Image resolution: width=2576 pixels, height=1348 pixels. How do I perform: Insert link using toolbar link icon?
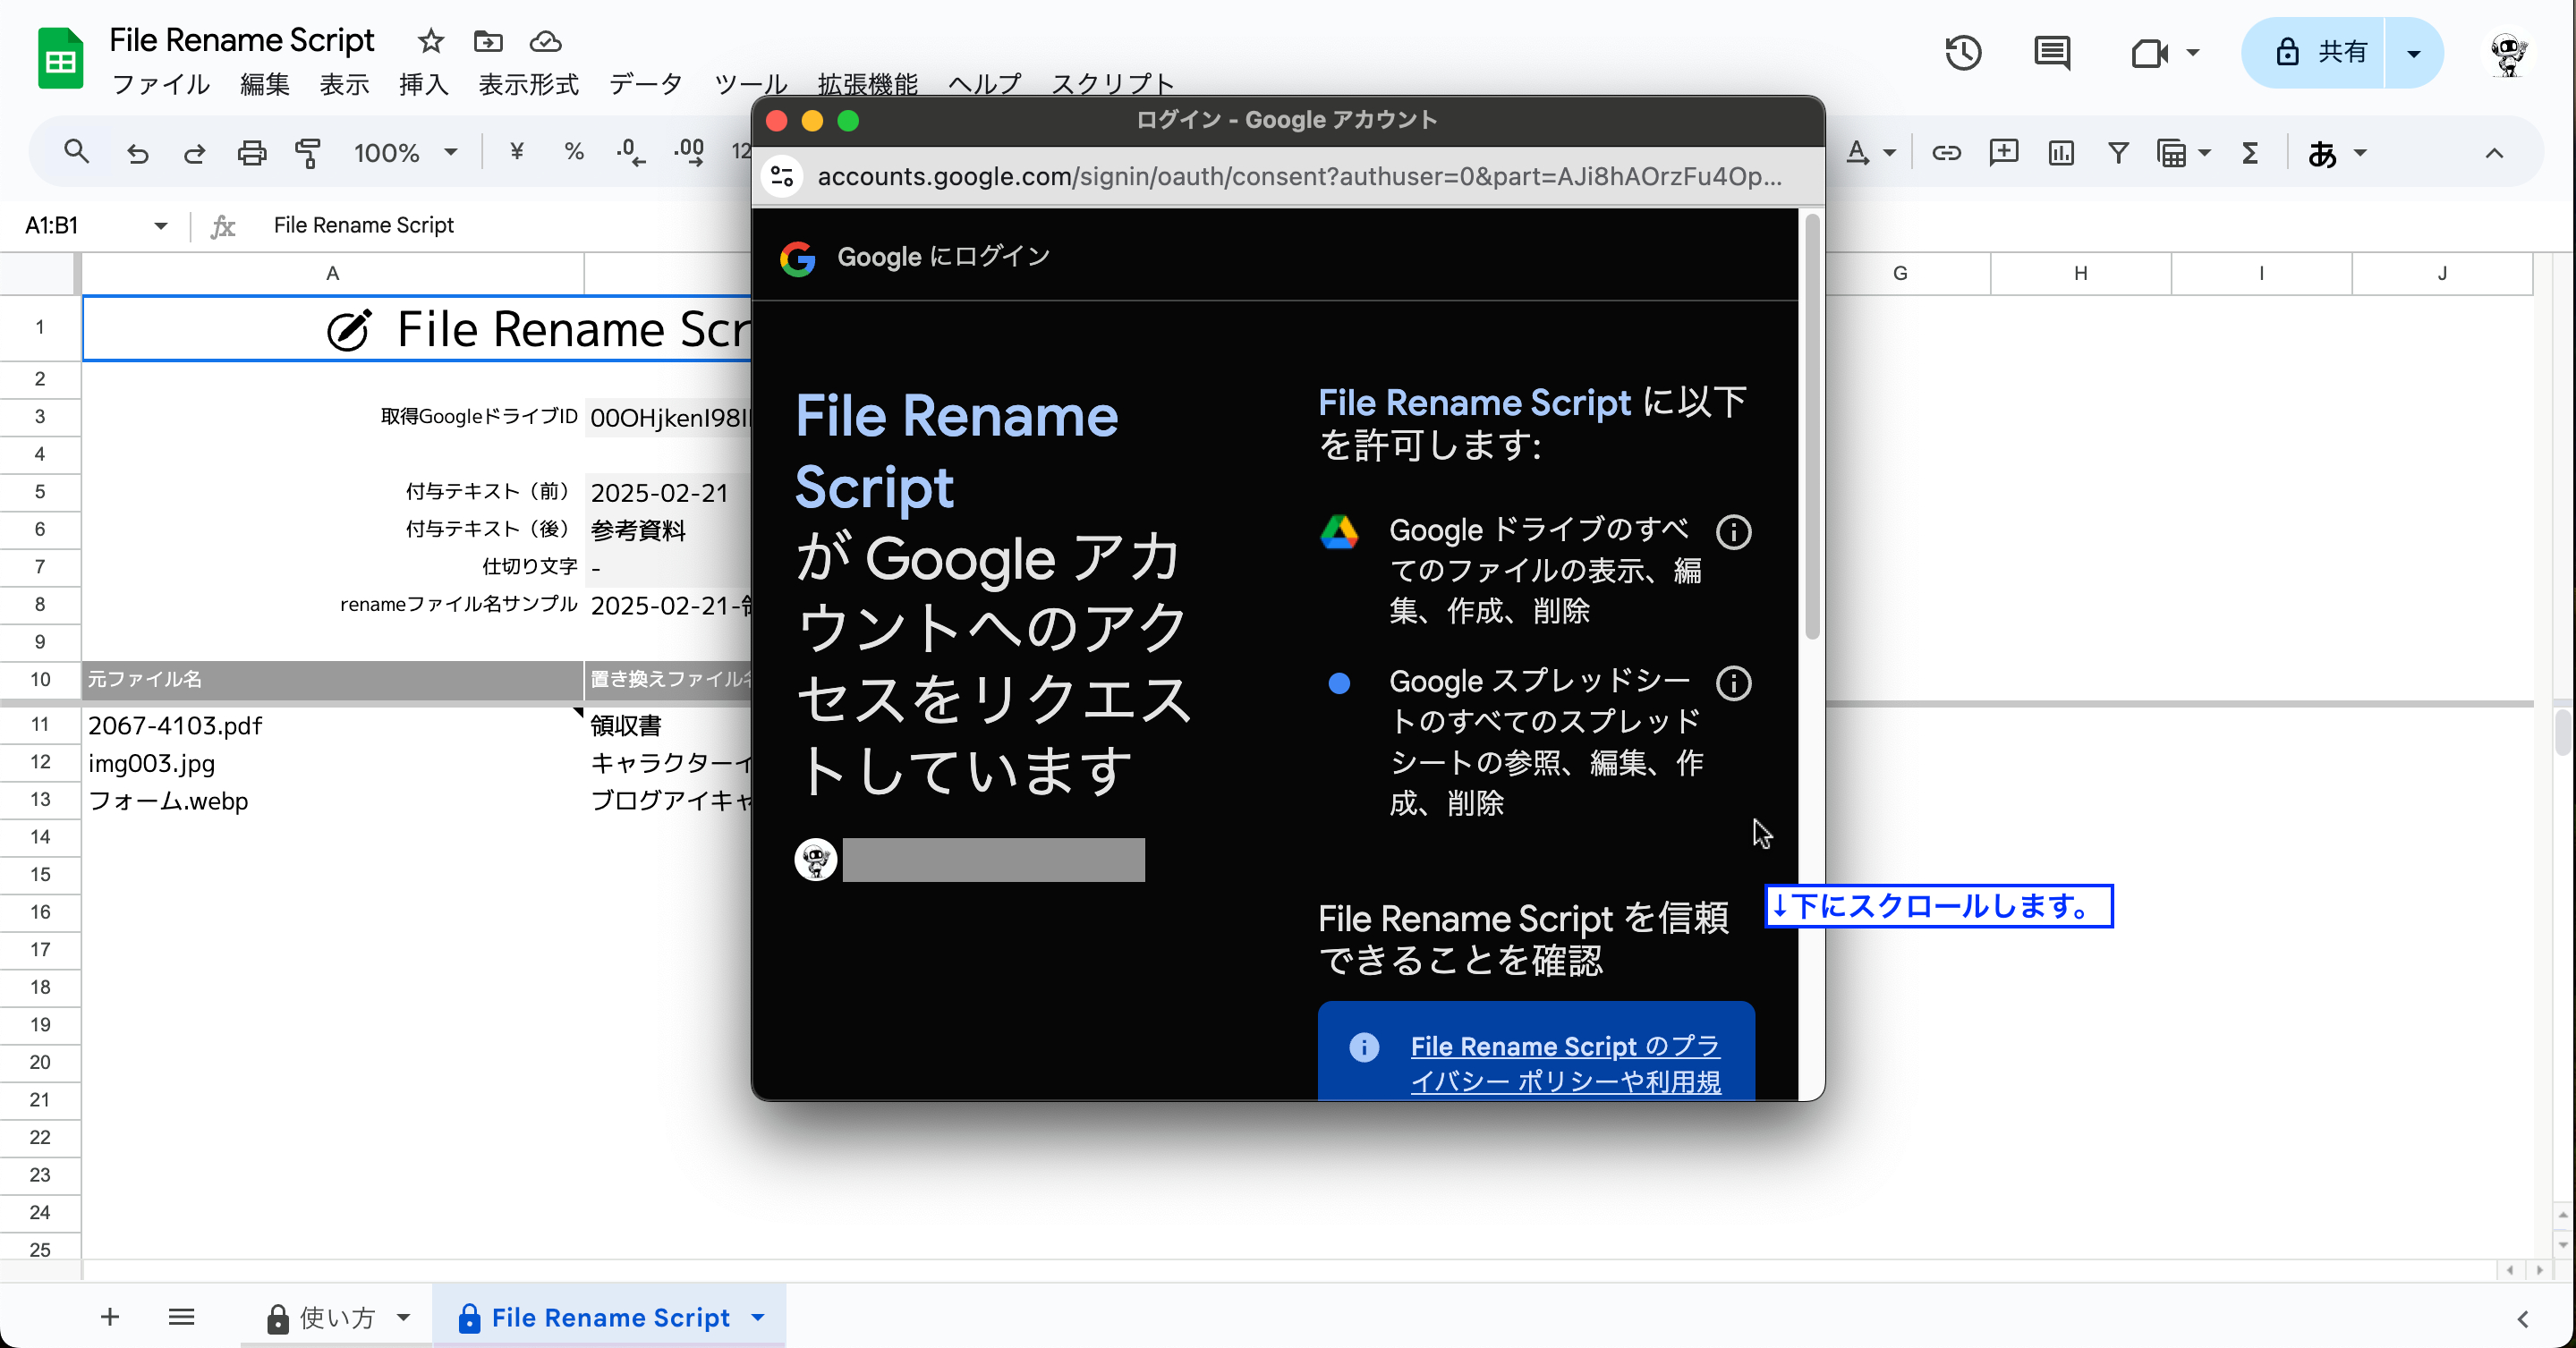click(1946, 153)
